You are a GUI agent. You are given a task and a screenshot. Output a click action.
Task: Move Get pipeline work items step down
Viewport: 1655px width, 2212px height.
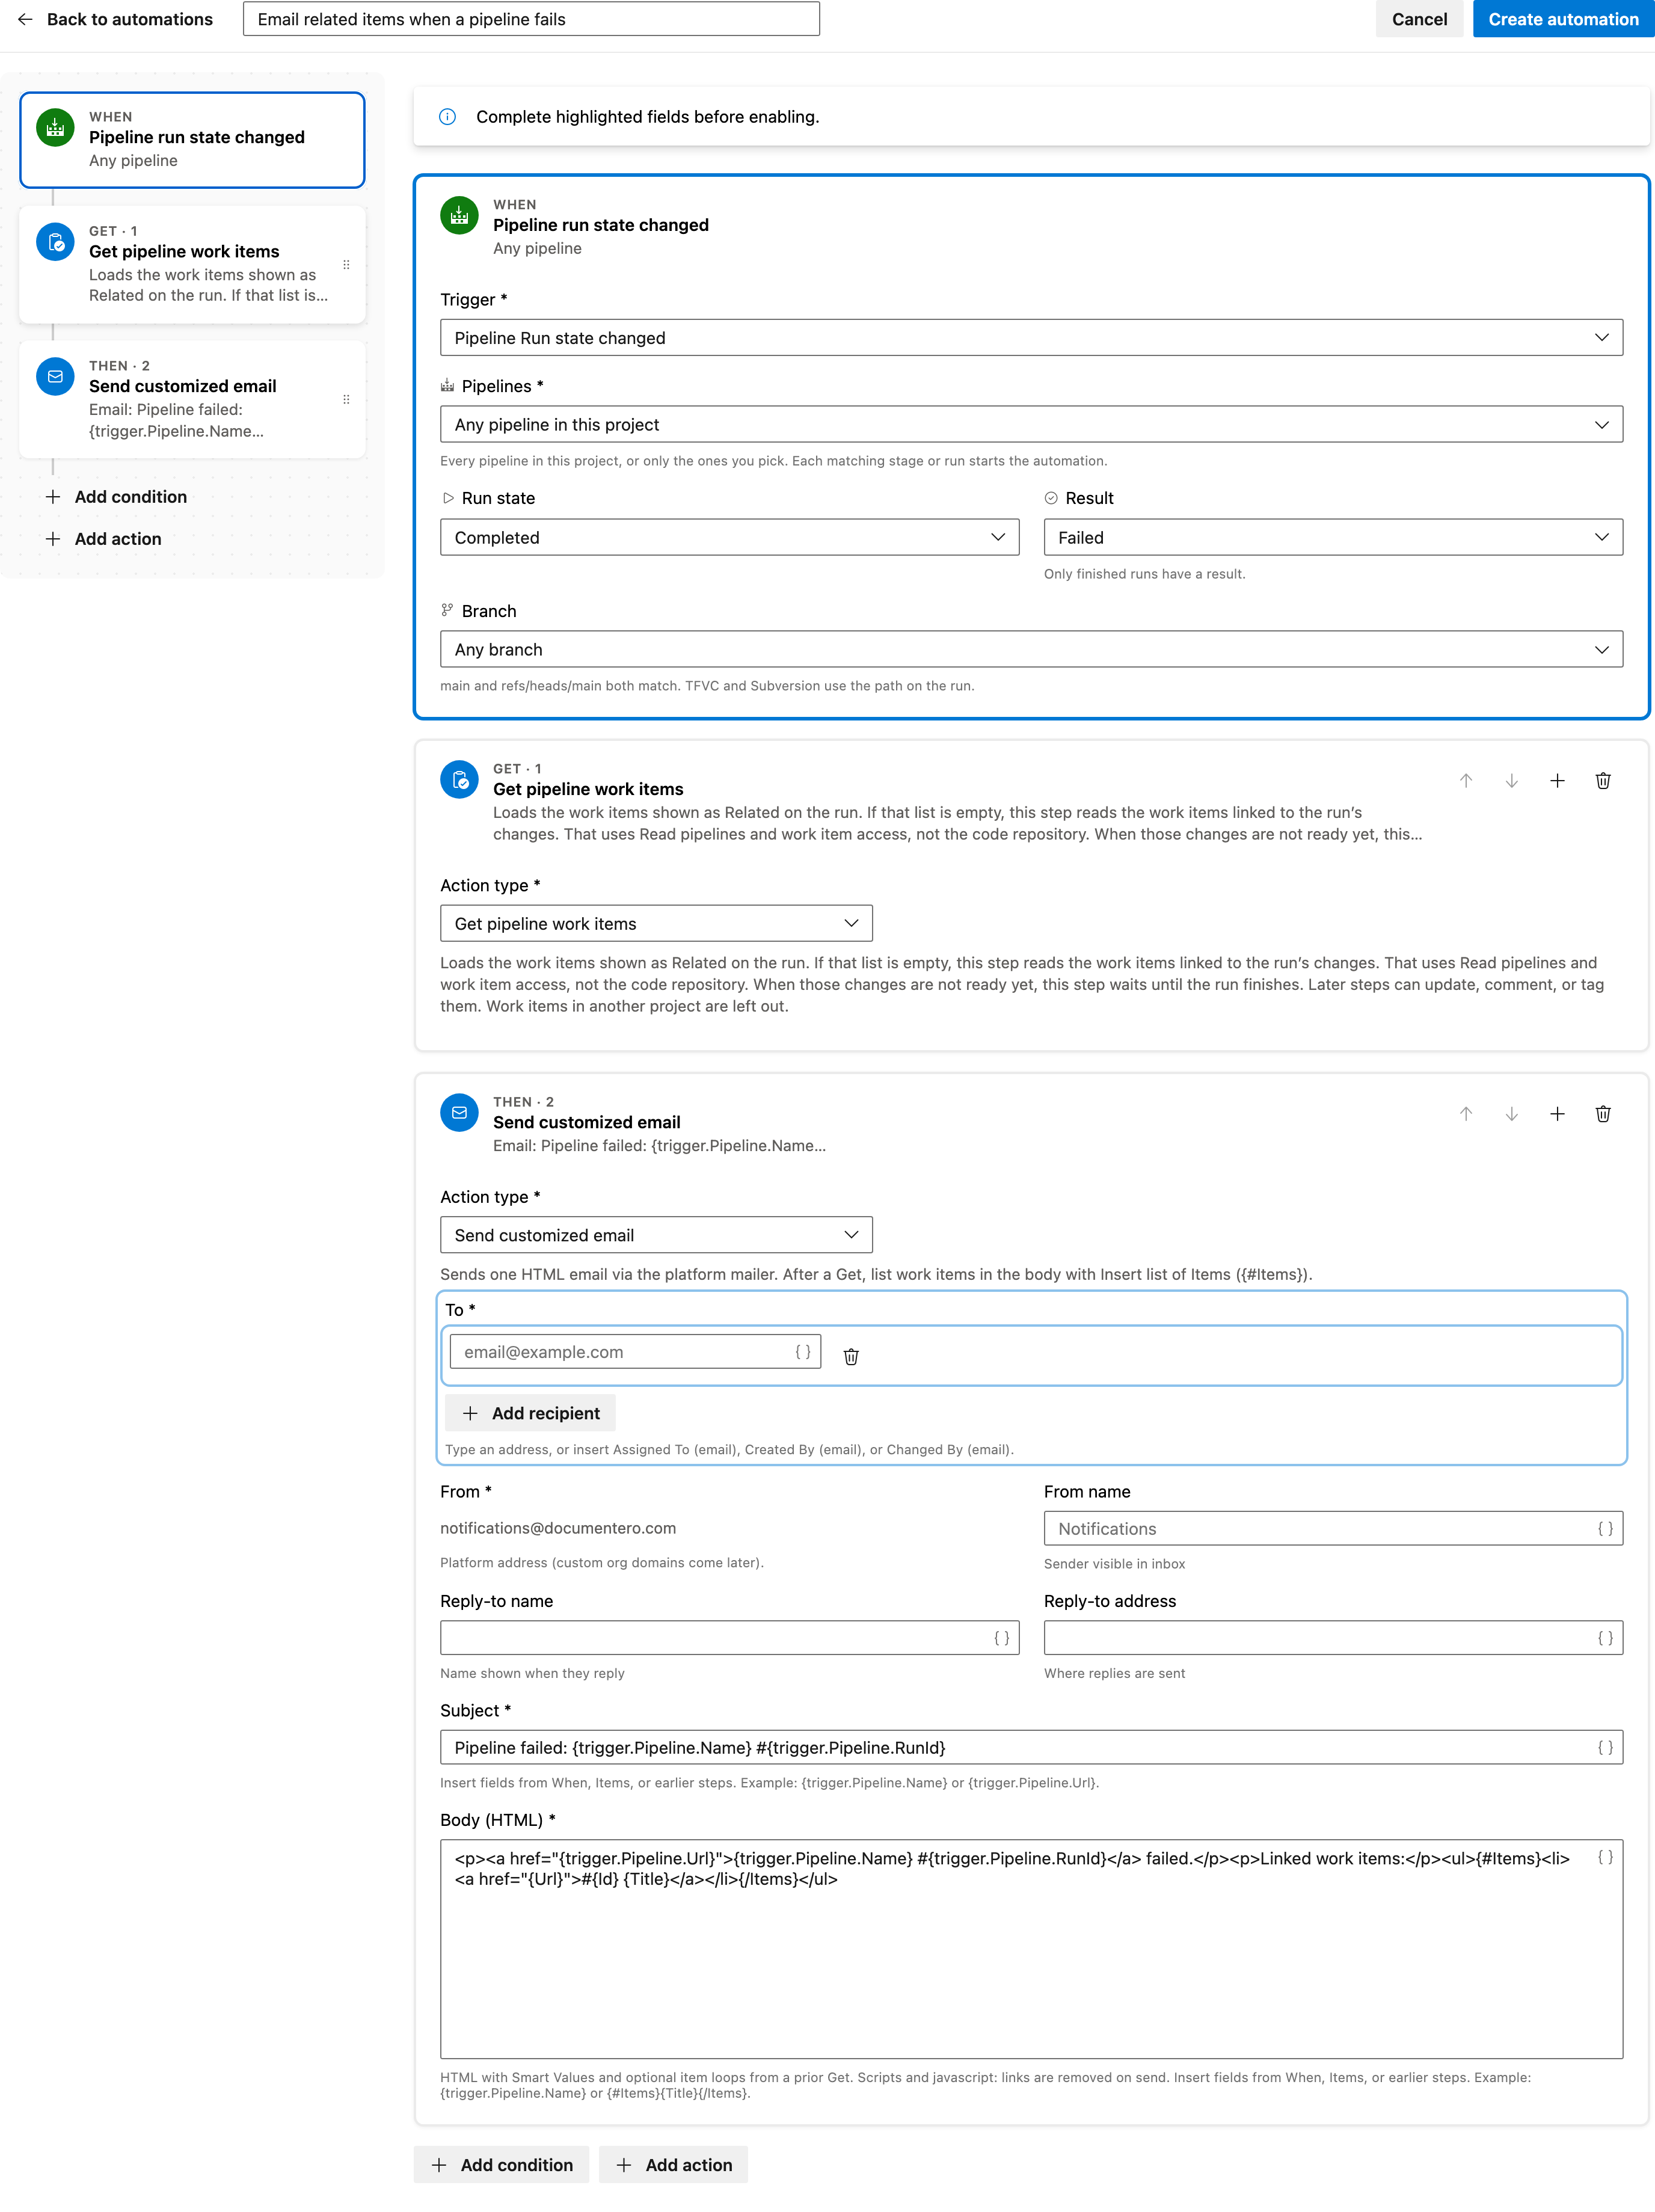(x=1512, y=781)
